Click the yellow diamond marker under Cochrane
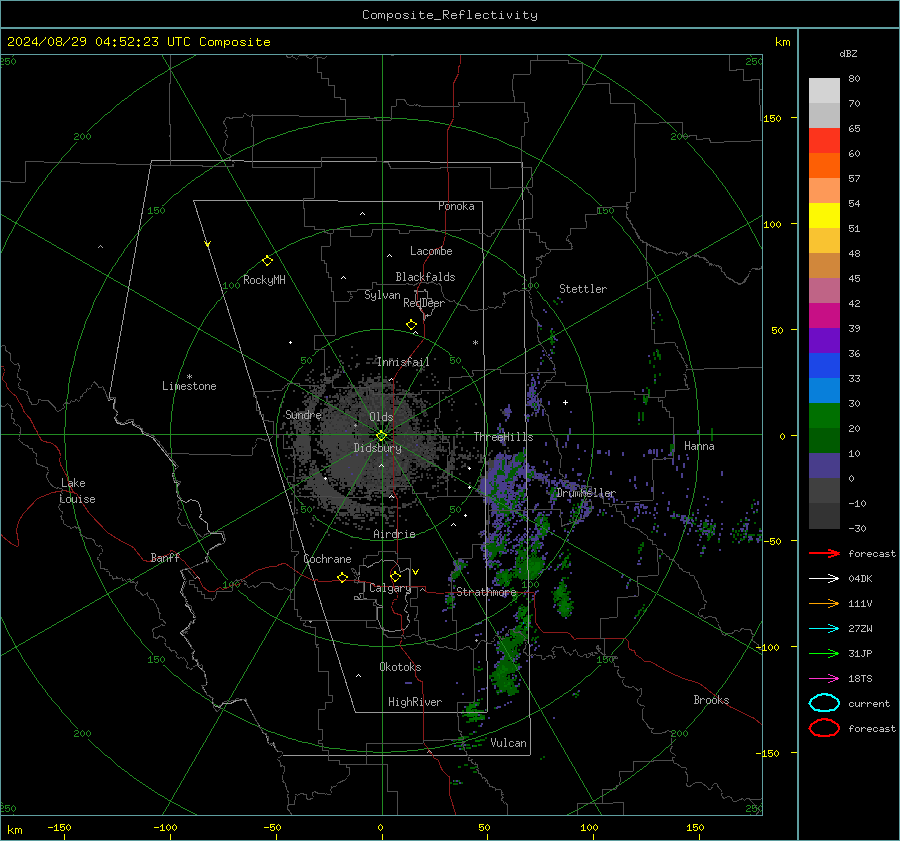The width and height of the screenshot is (900, 841). click(x=342, y=578)
